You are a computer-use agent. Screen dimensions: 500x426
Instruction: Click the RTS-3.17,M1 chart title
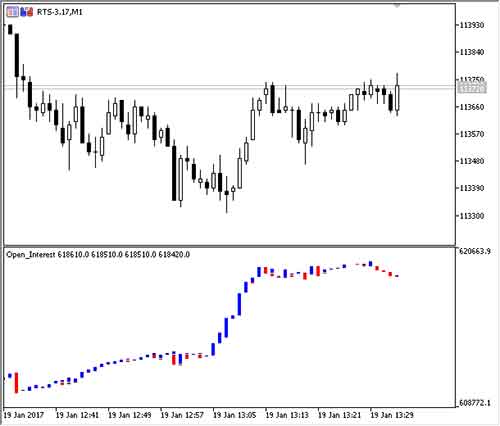[59, 12]
